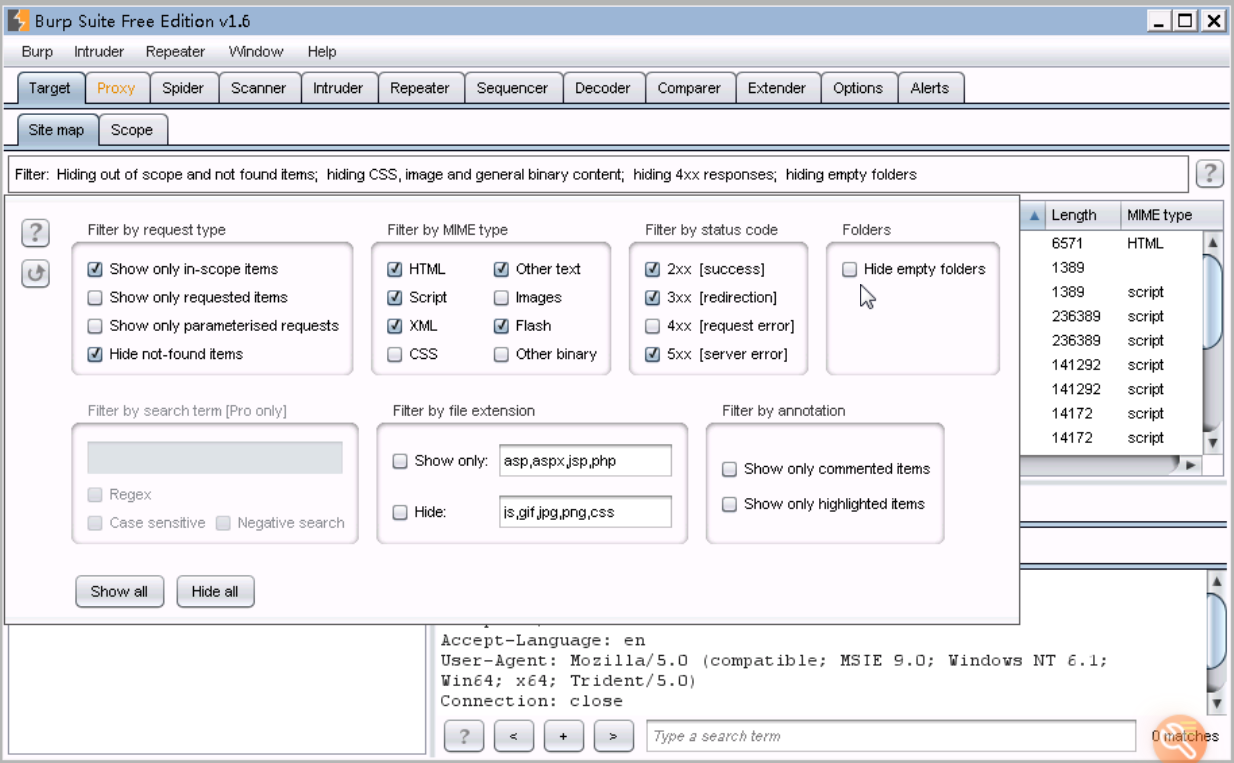This screenshot has width=1234, height=763.
Task: Switch to the Proxy tab
Action: pyautogui.click(x=116, y=88)
